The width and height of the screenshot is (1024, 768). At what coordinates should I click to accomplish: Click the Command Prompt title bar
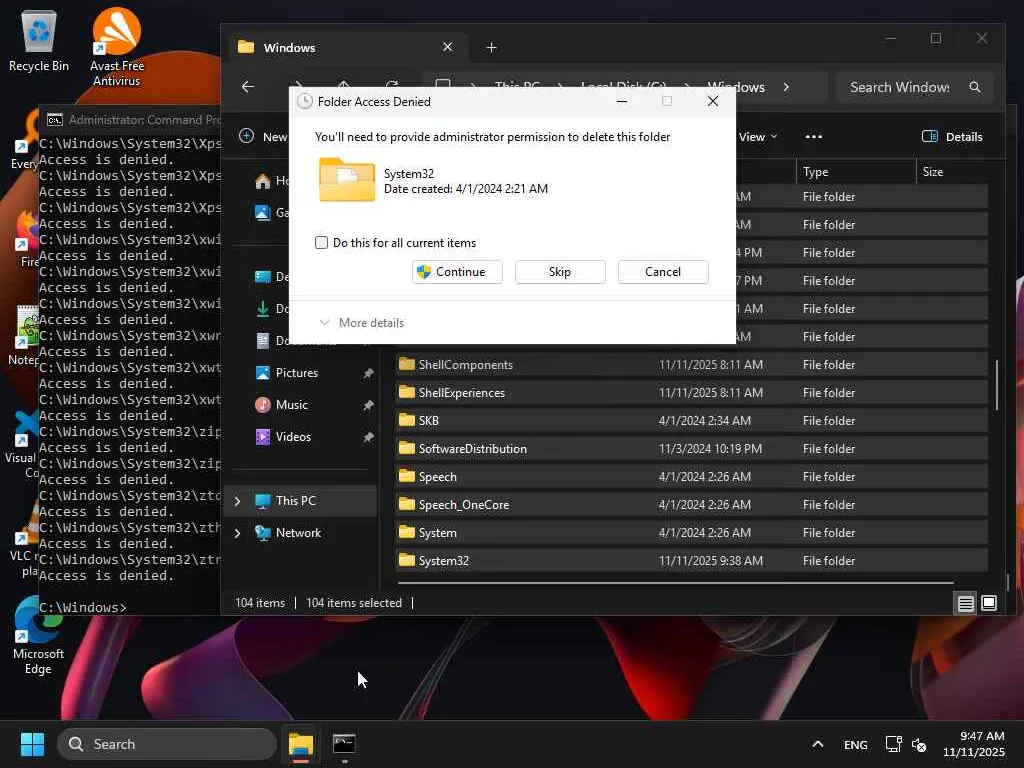[131, 120]
